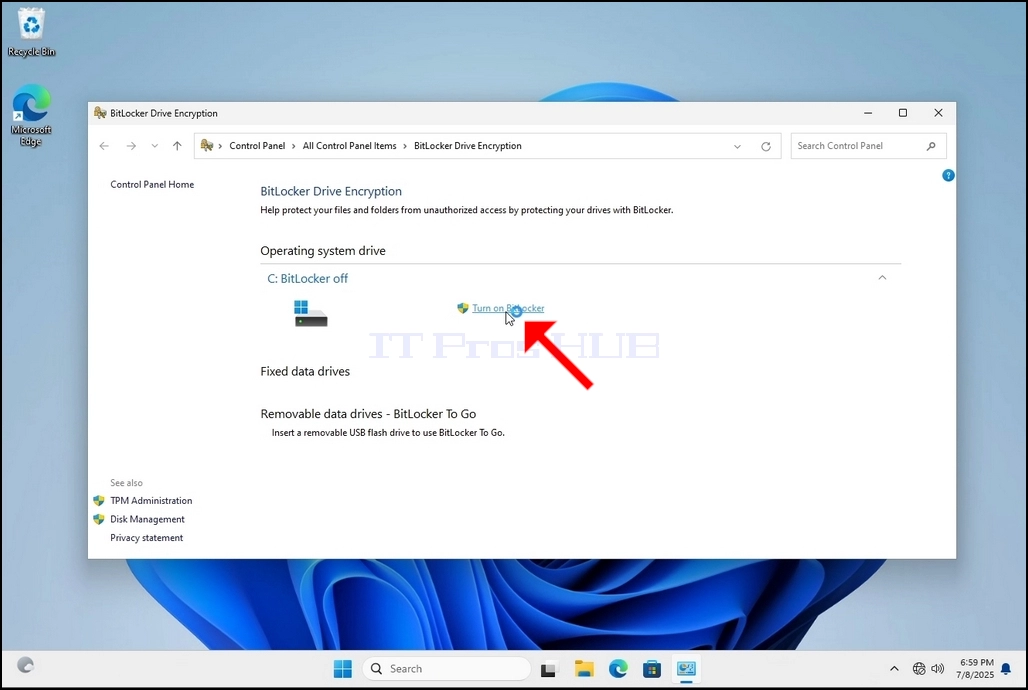Image resolution: width=1028 pixels, height=690 pixels.
Task: Click the BitLocker window title bar icon
Action: 100,113
